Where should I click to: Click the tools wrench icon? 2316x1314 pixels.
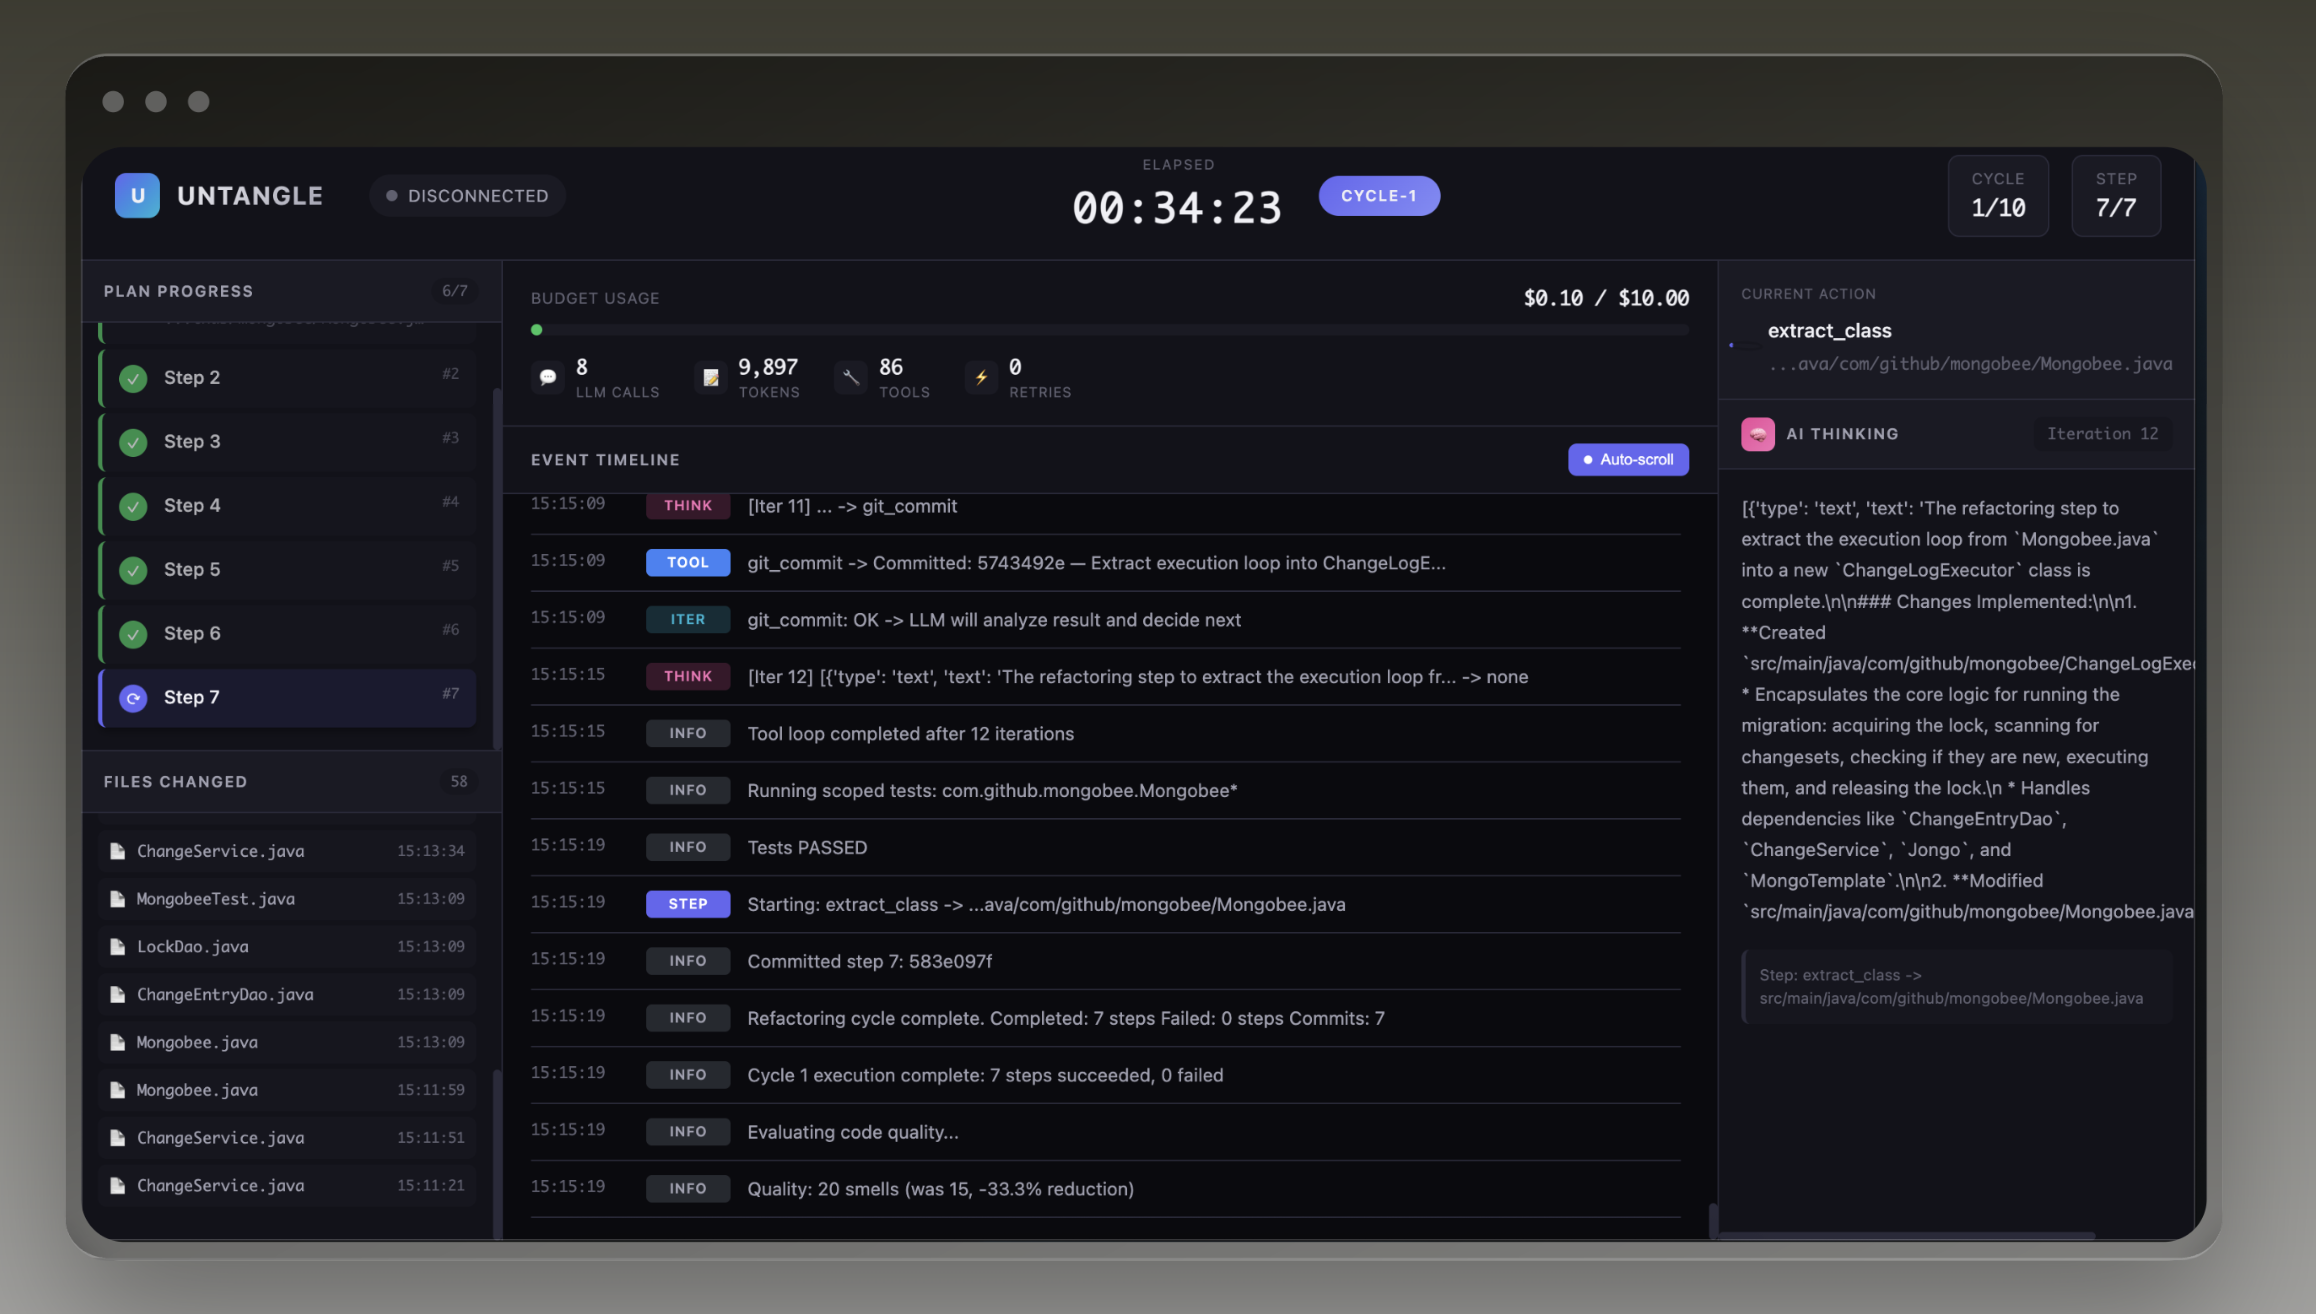point(851,377)
